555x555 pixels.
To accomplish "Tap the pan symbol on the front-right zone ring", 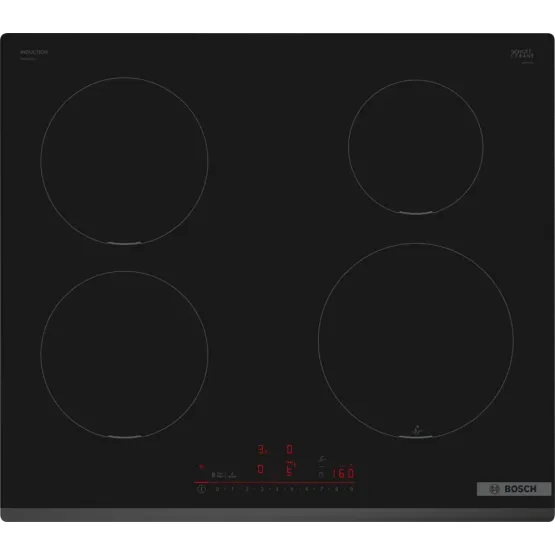I will pyautogui.click(x=418, y=430).
